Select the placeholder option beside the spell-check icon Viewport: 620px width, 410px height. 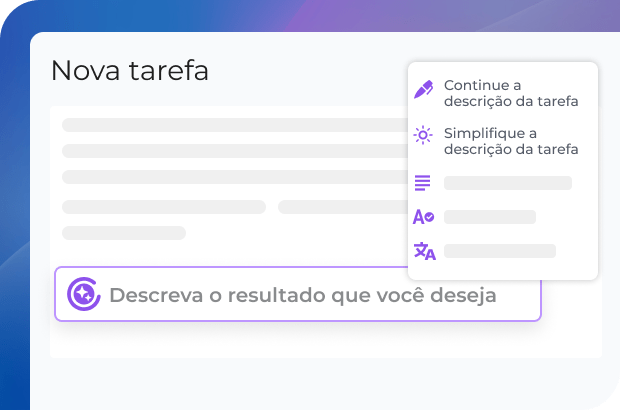point(489,217)
